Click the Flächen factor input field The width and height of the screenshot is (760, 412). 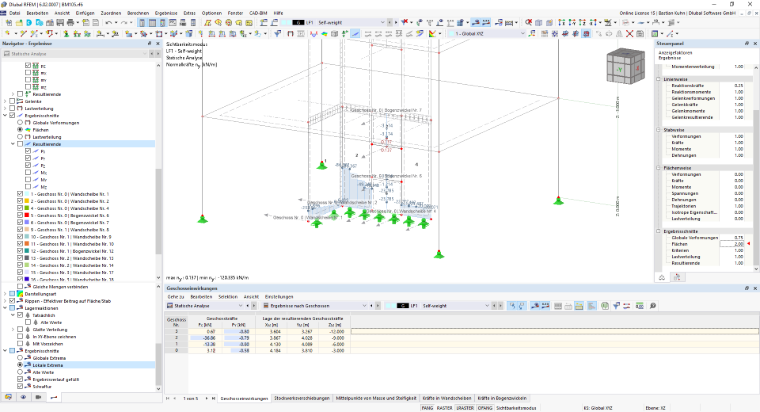click(732, 244)
